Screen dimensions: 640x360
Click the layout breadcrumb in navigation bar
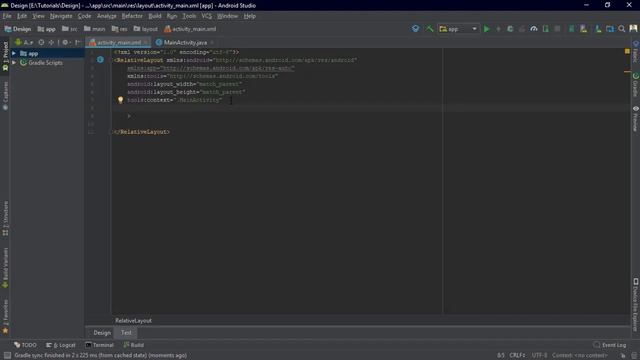tap(145, 29)
